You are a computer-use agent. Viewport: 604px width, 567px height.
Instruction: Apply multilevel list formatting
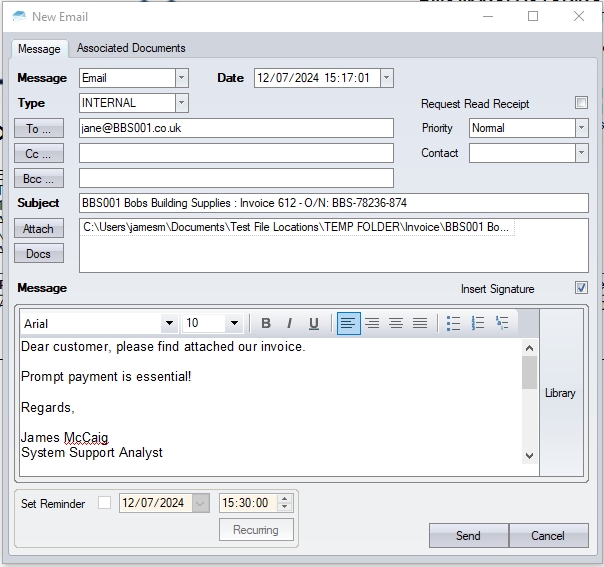pyautogui.click(x=502, y=323)
